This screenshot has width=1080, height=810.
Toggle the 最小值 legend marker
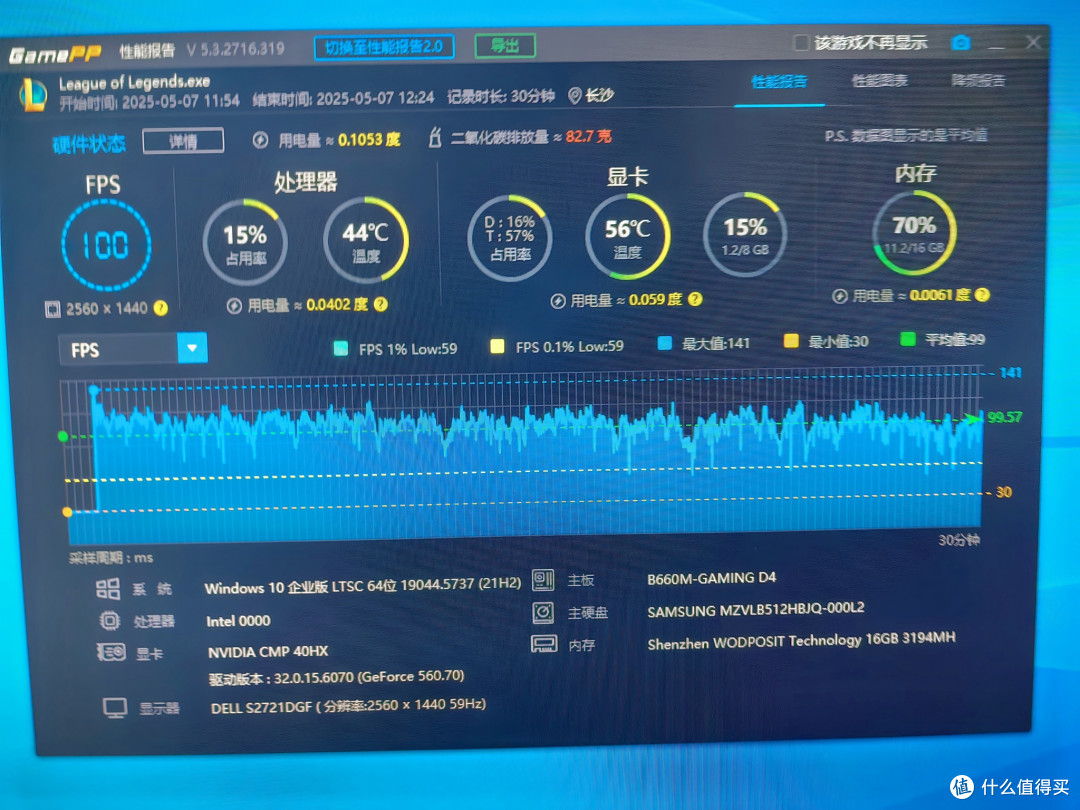coord(791,340)
